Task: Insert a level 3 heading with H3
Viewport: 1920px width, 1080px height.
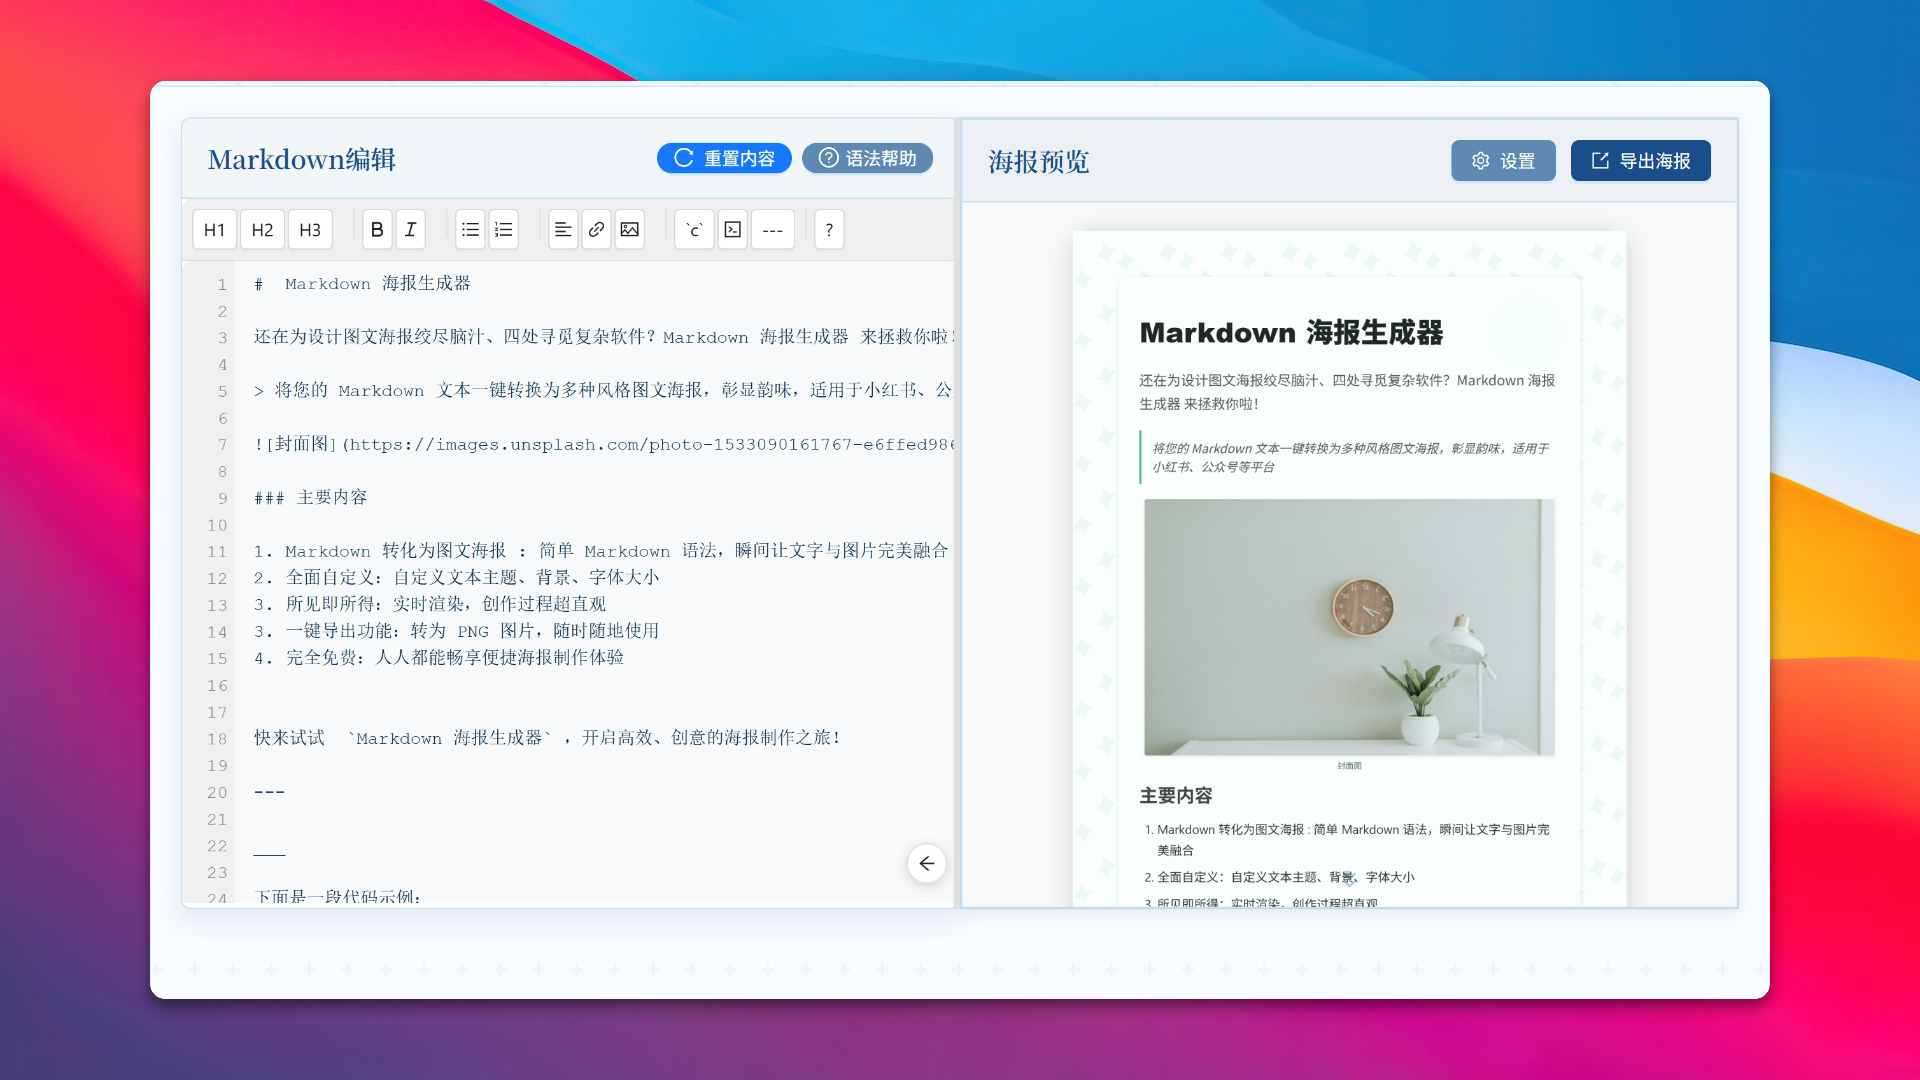Action: pos(310,230)
